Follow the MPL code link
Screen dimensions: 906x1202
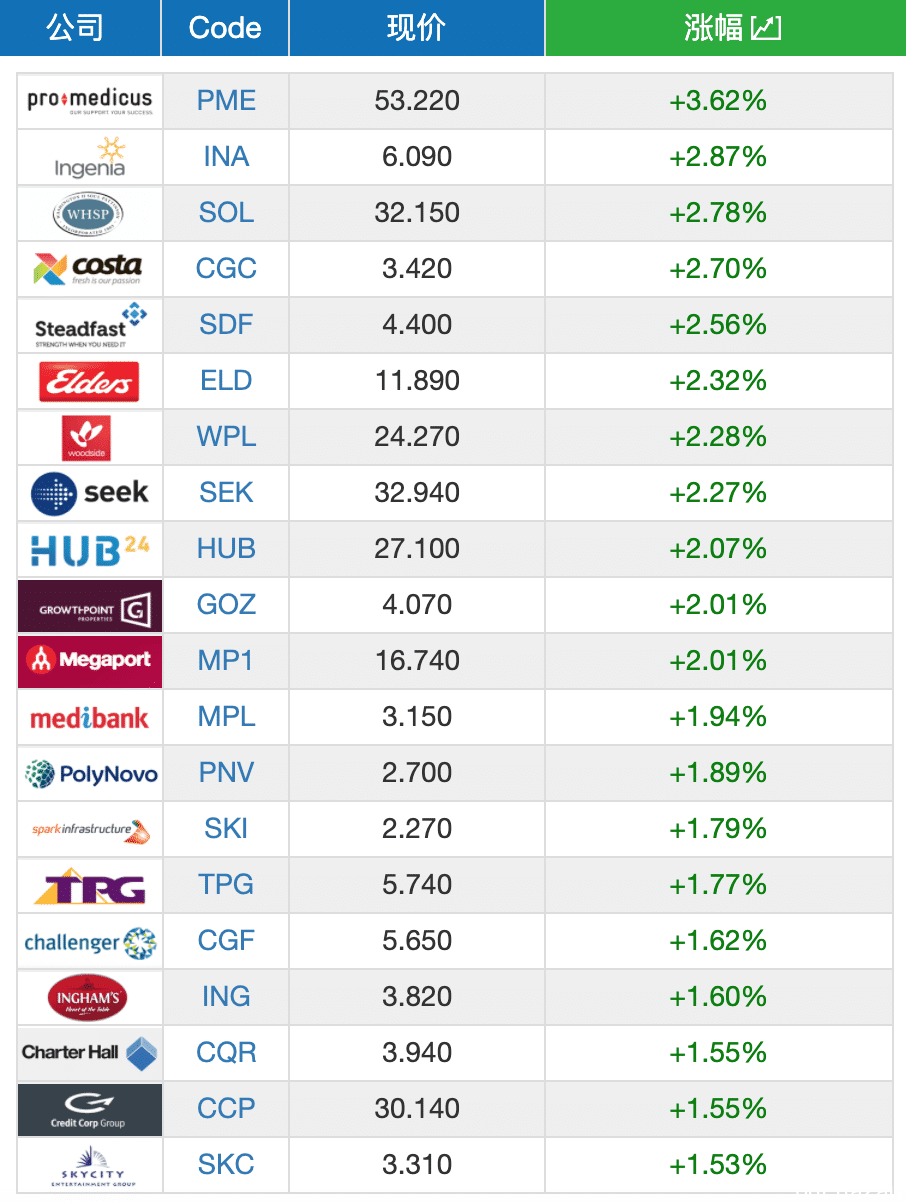click(226, 717)
